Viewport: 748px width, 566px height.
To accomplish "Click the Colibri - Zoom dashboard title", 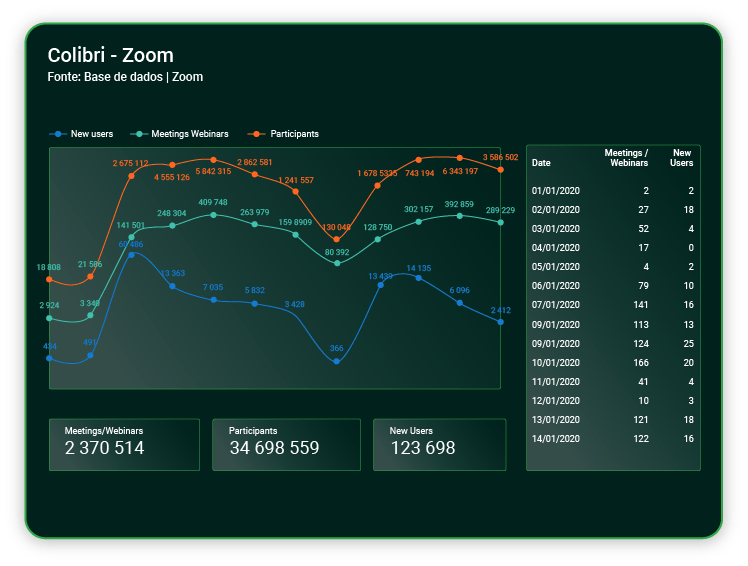I will 111,55.
